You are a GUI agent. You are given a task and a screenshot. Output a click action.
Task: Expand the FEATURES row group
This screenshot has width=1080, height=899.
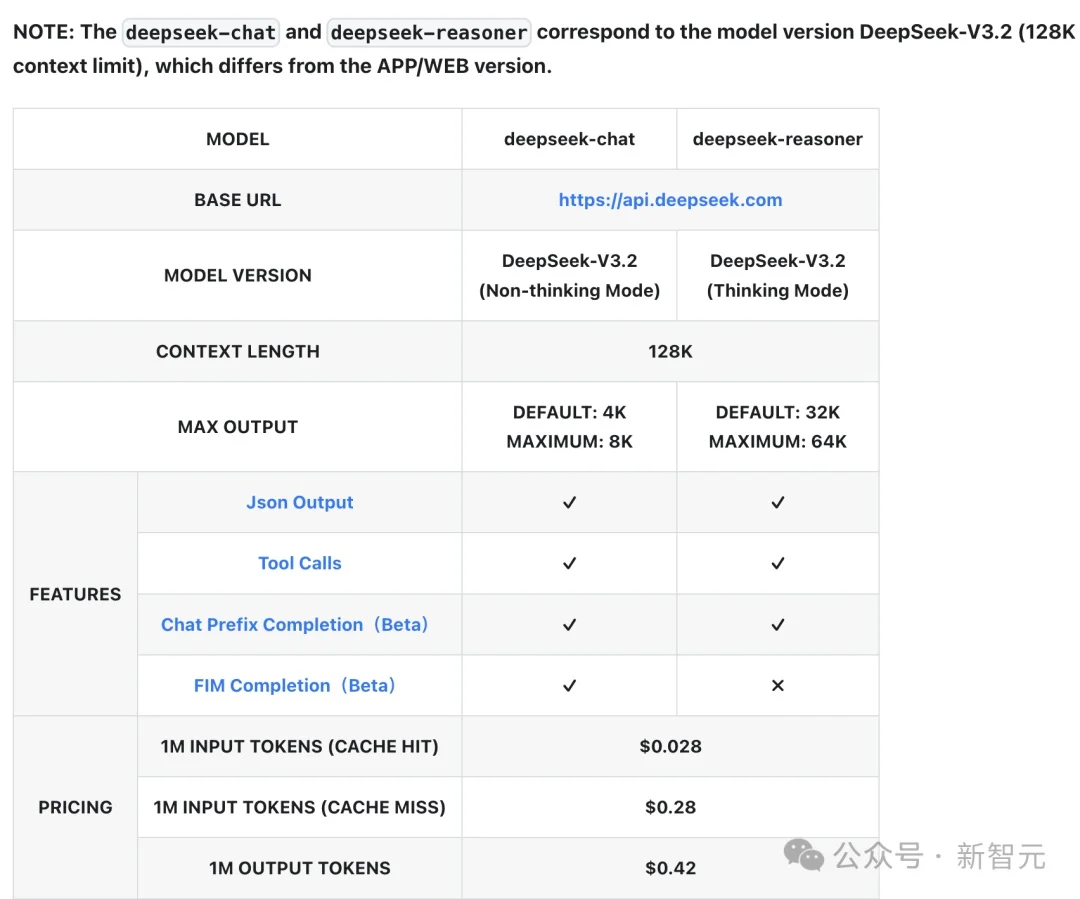tap(74, 594)
